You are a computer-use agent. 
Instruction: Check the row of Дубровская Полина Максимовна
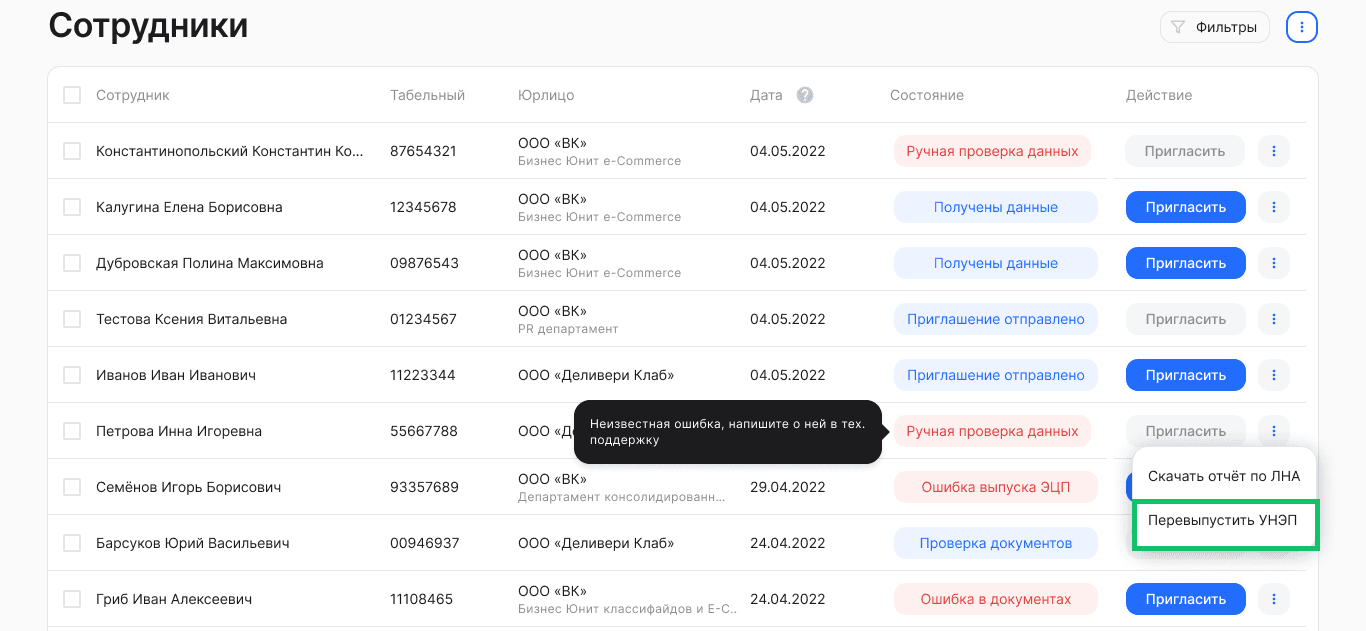point(72,263)
